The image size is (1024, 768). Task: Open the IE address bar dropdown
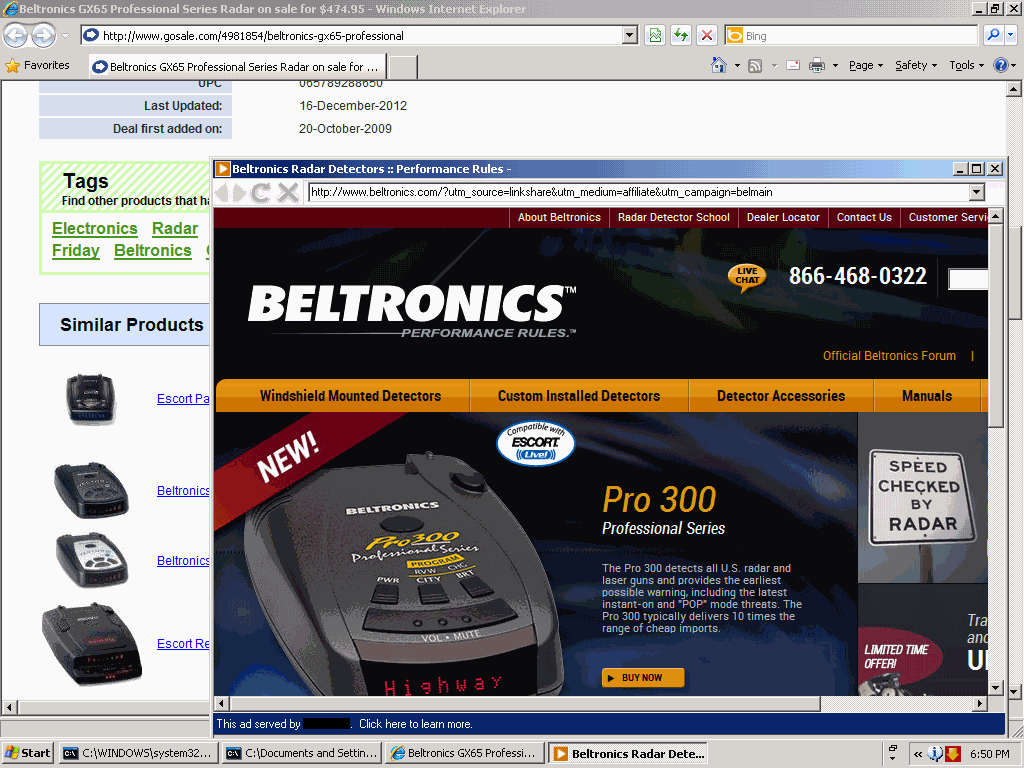630,35
